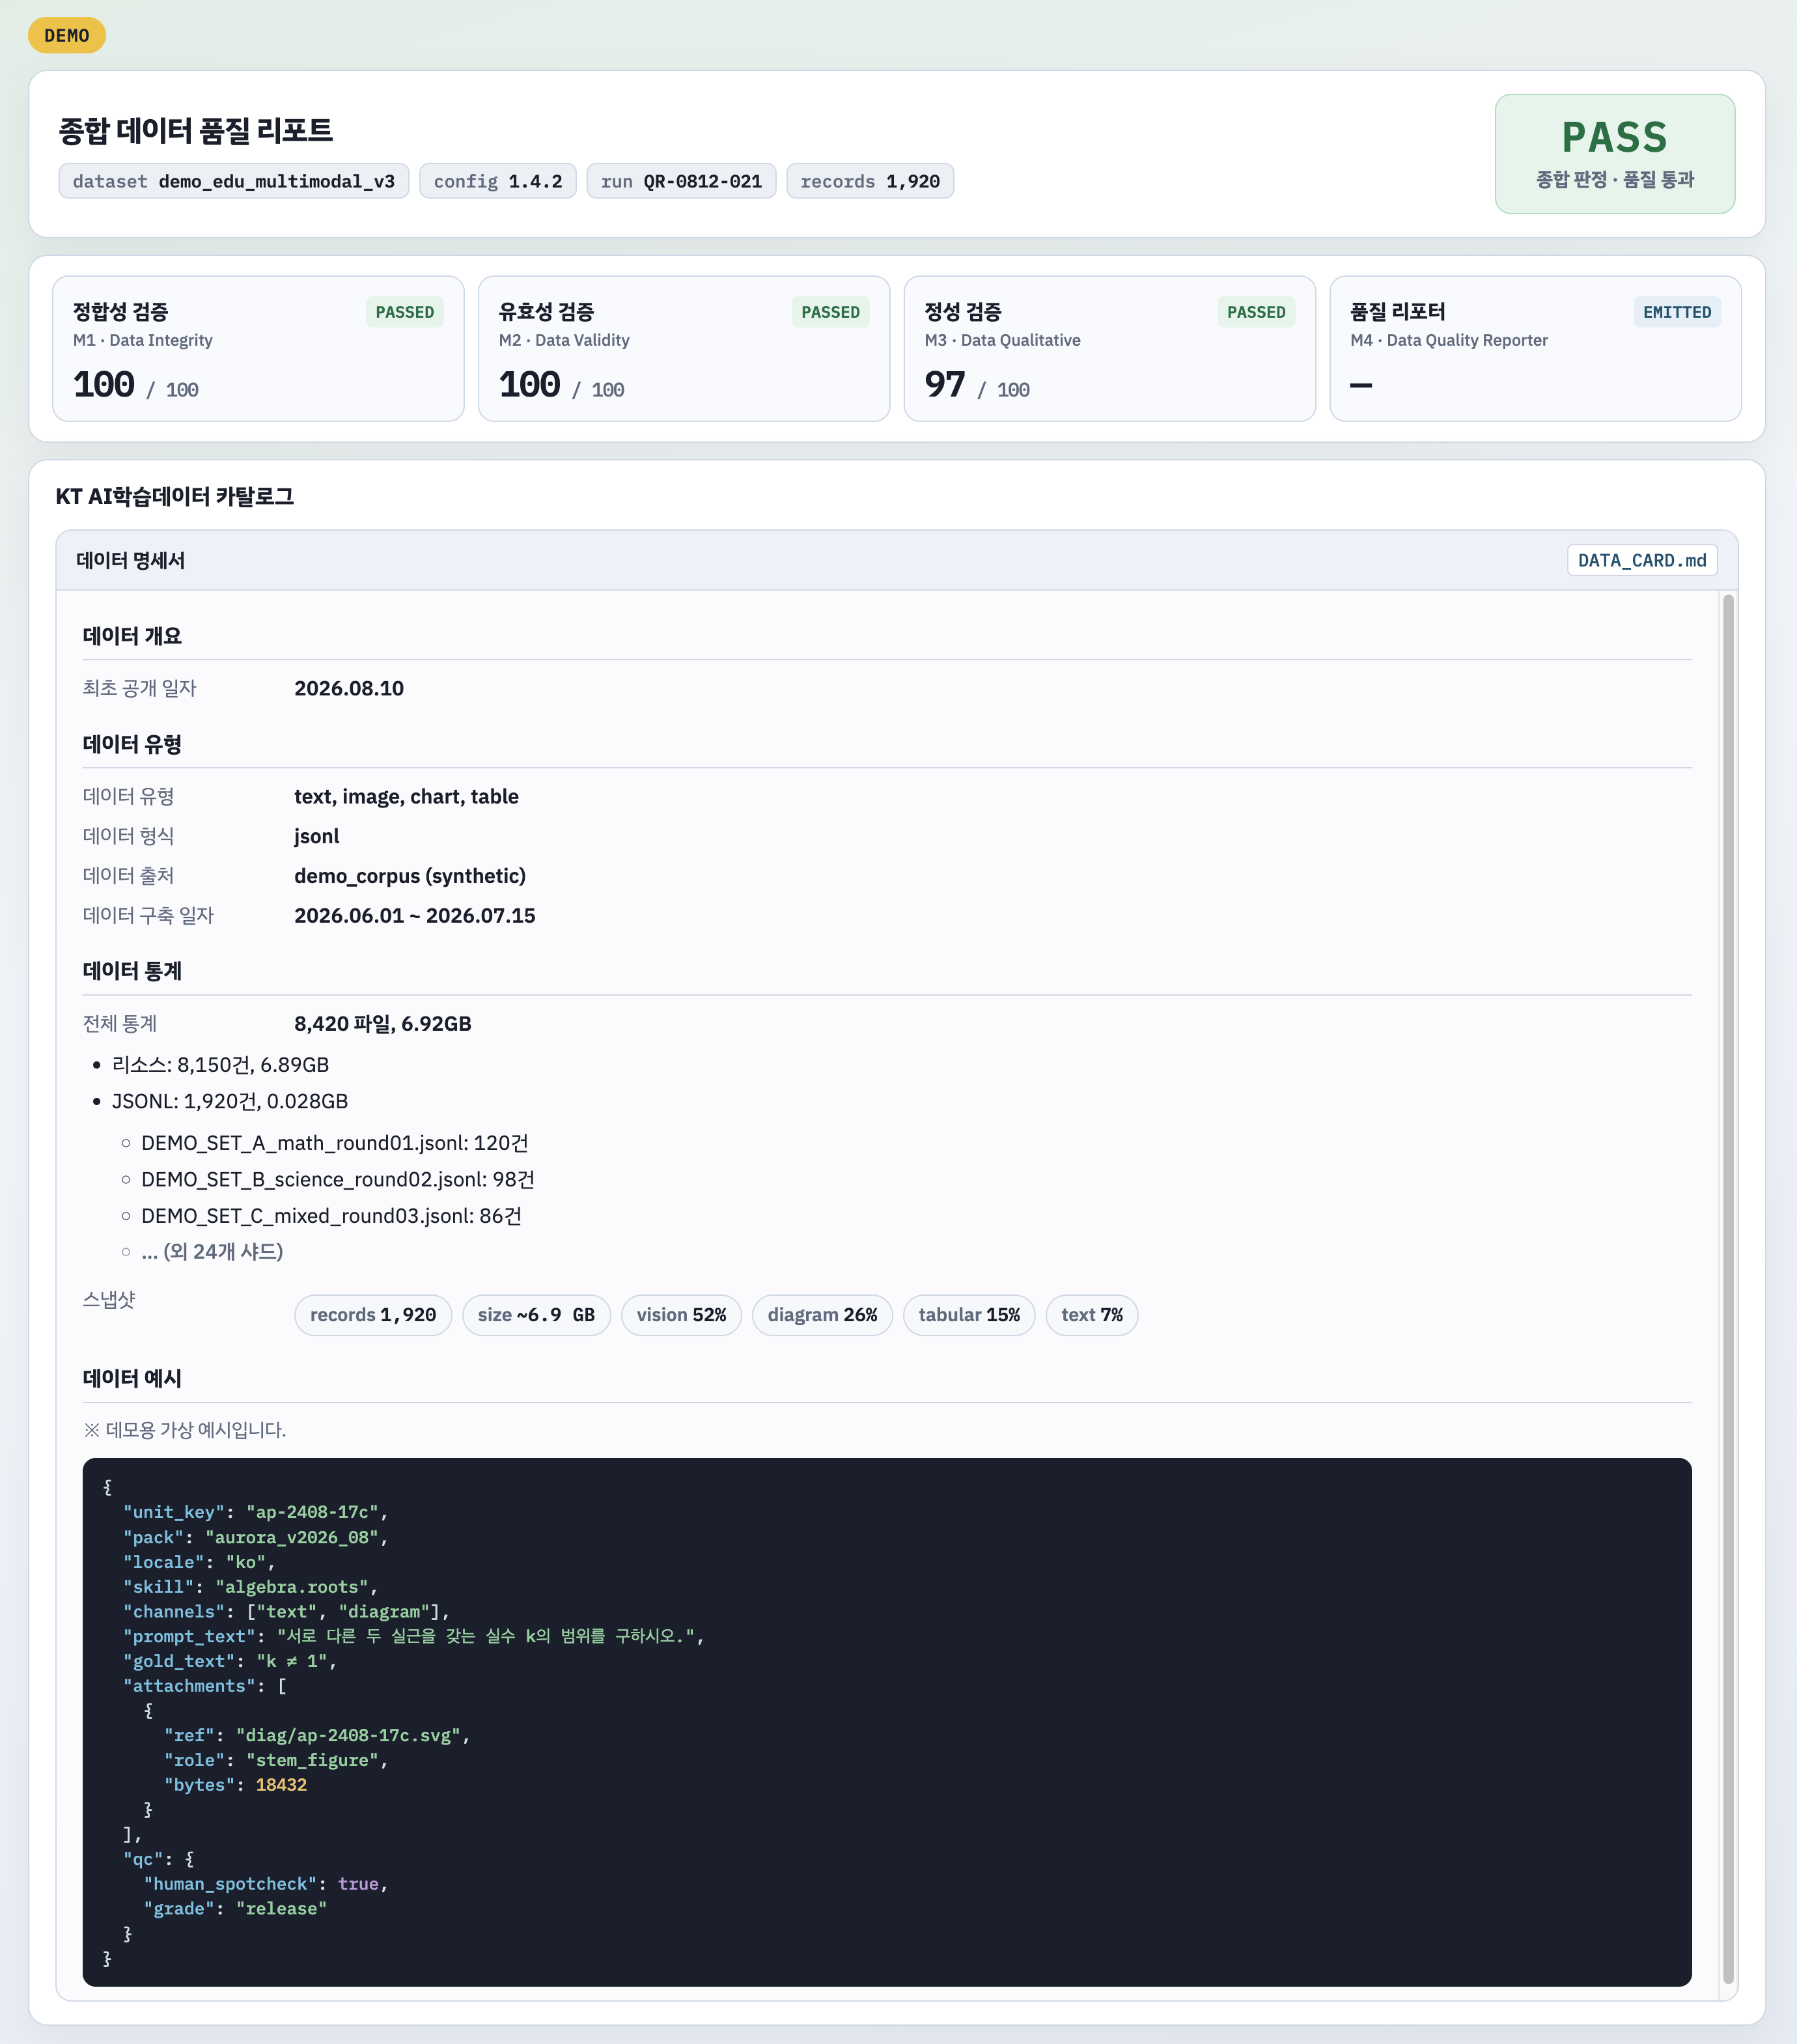Image resolution: width=1797 pixels, height=2044 pixels.
Task: Click the 데이터 유형 section heading
Action: [132, 744]
